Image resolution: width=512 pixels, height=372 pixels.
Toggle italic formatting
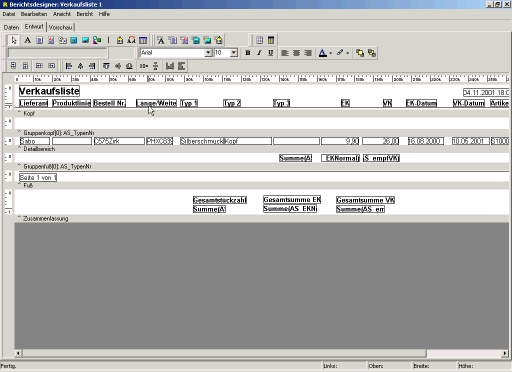click(259, 53)
